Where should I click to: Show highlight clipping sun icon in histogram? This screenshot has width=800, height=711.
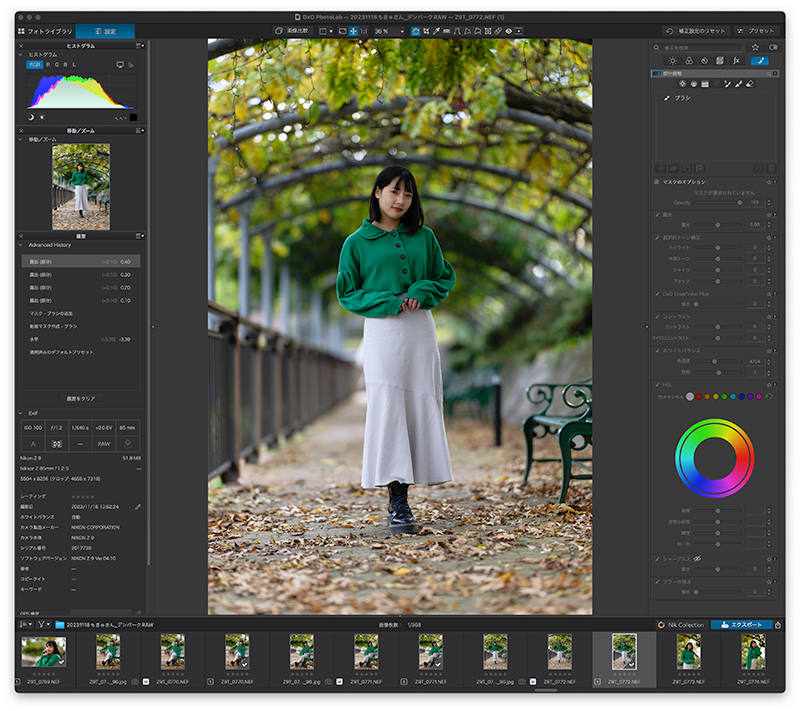coord(42,117)
